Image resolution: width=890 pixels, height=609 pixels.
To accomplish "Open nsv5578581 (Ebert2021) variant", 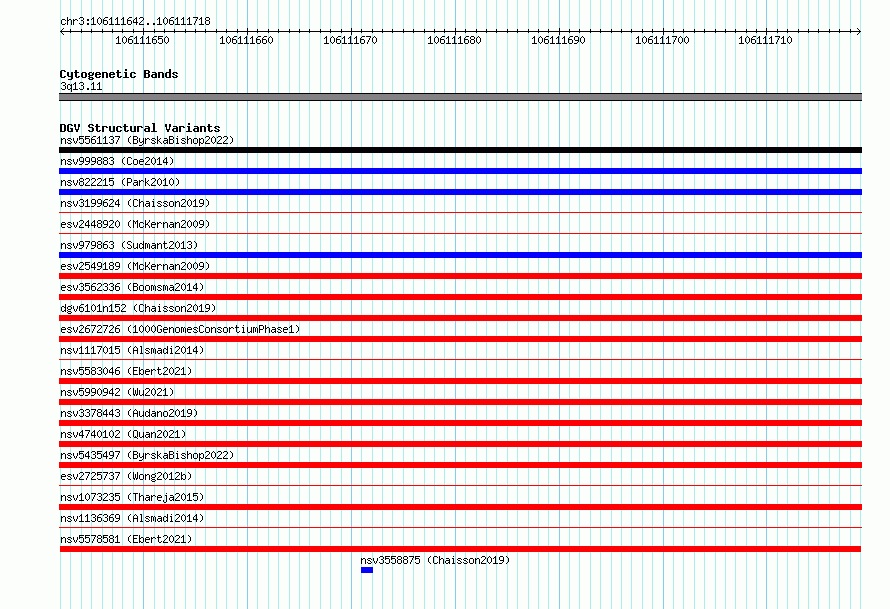I will [x=126, y=539].
